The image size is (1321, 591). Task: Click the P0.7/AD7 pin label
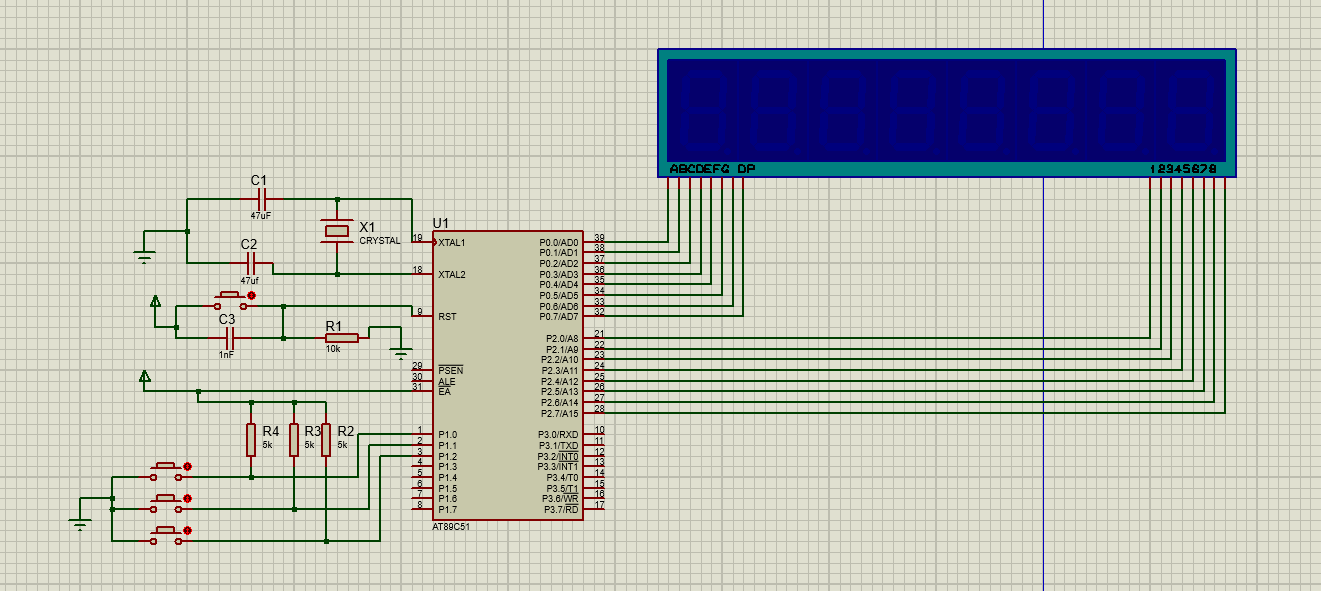[x=558, y=316]
